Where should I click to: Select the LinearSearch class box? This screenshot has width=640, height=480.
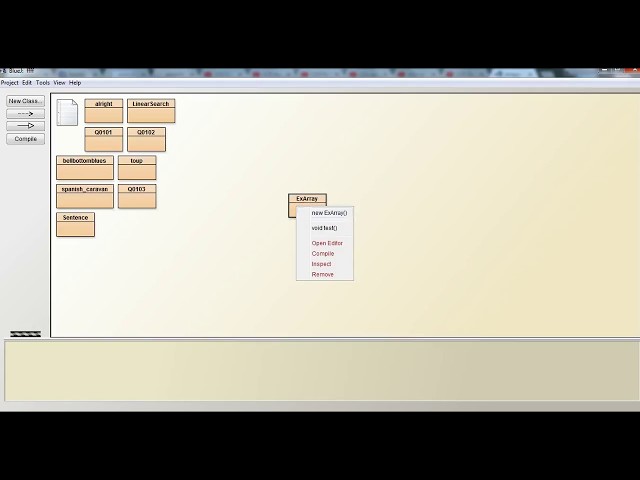[x=151, y=111]
